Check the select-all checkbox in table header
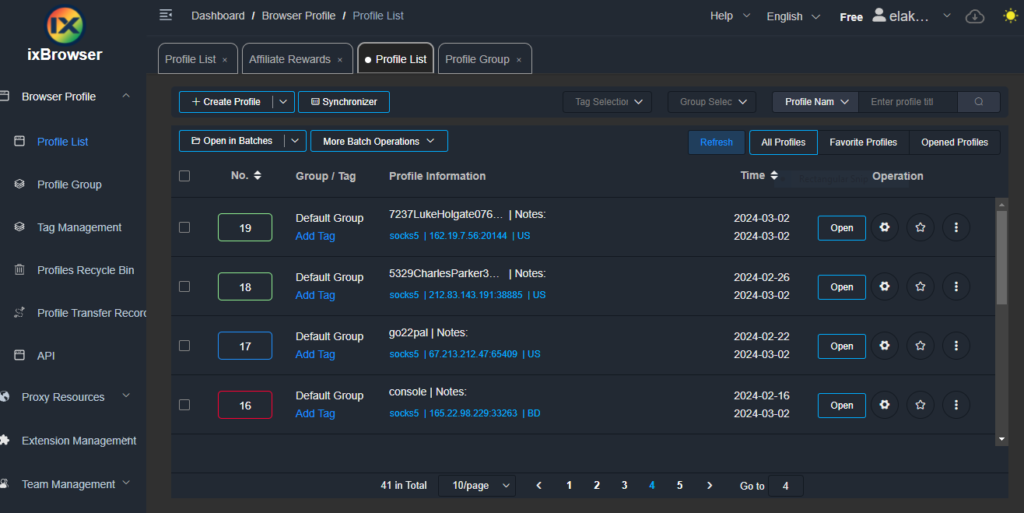Image resolution: width=1024 pixels, height=513 pixels. pyautogui.click(x=184, y=176)
